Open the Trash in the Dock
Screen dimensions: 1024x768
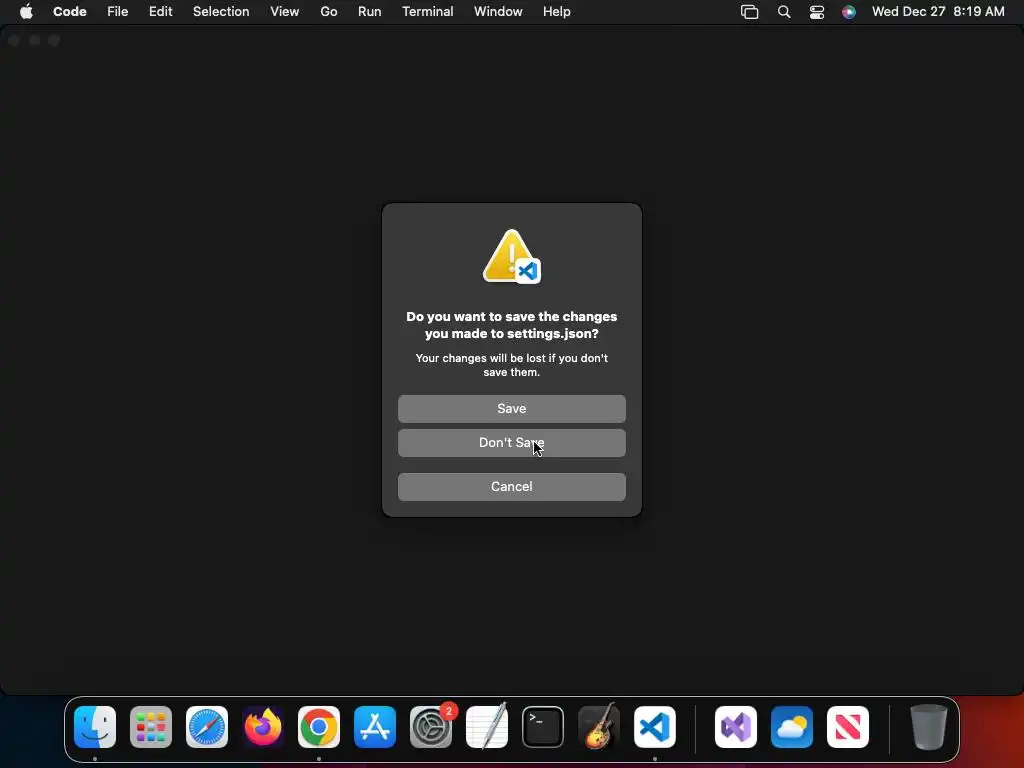pos(929,727)
